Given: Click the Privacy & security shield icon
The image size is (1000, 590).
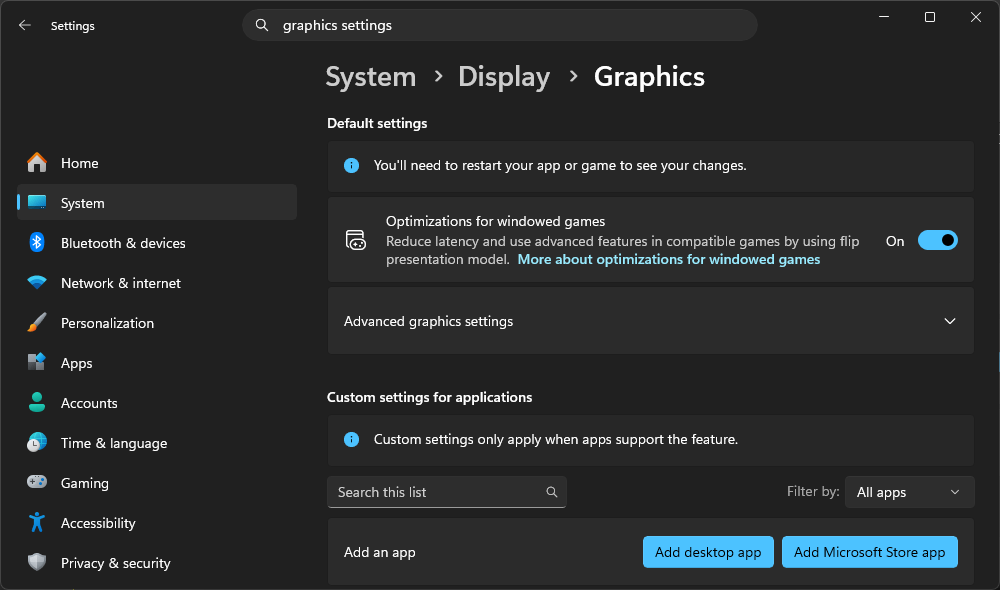Looking at the screenshot, I should [37, 562].
